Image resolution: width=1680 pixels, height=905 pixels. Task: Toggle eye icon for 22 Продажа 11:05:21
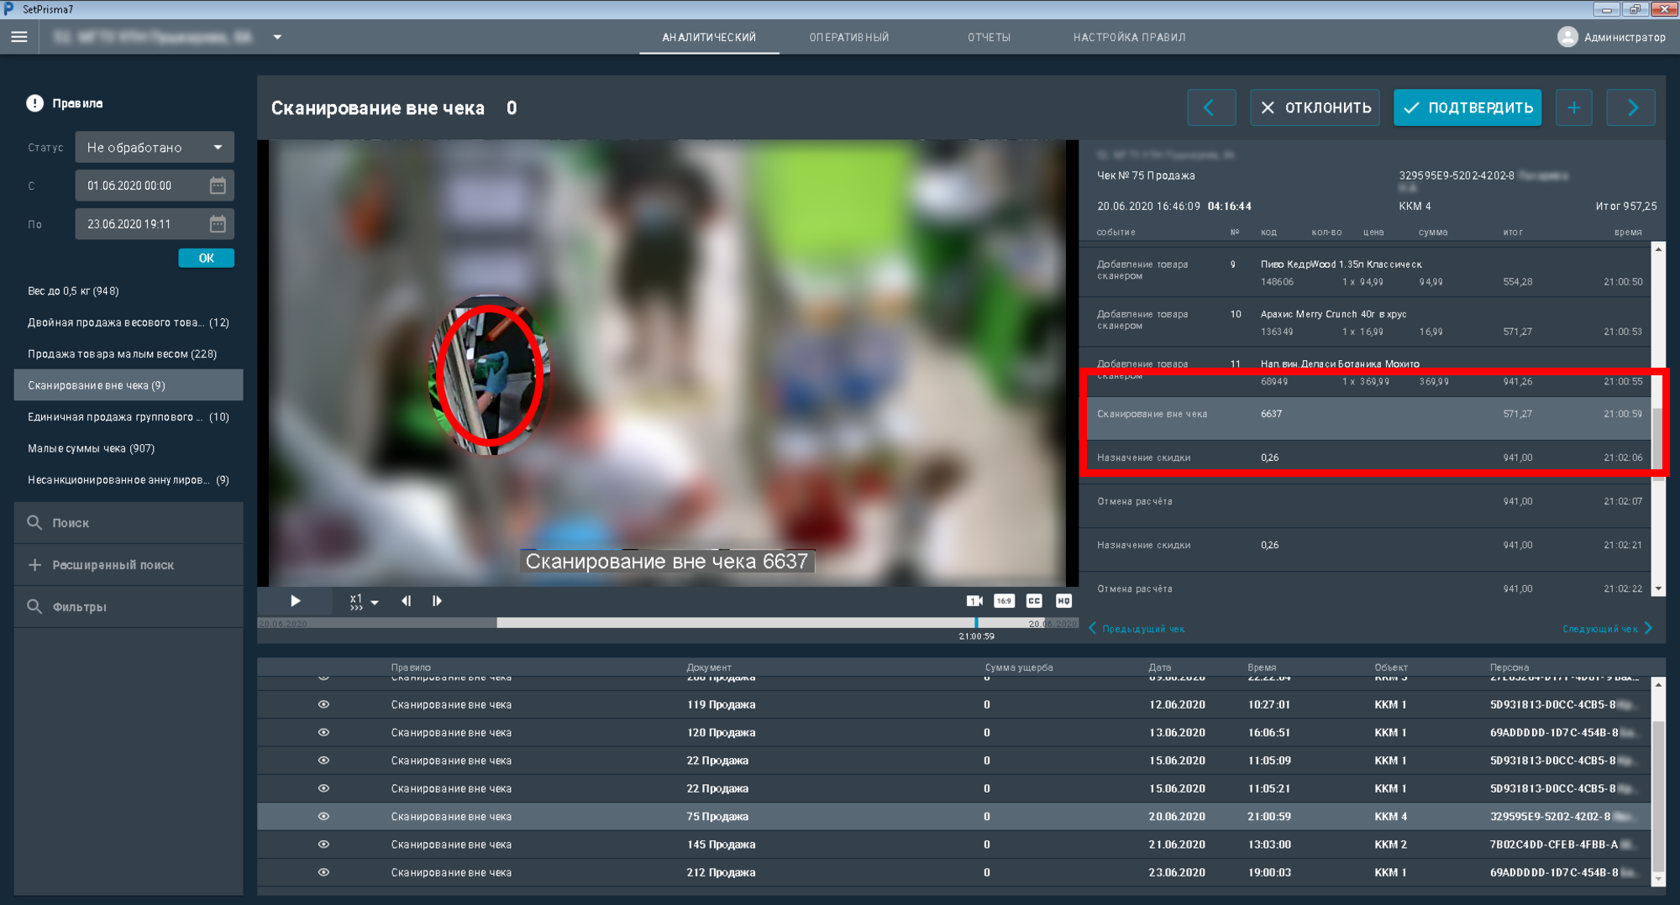[324, 789]
